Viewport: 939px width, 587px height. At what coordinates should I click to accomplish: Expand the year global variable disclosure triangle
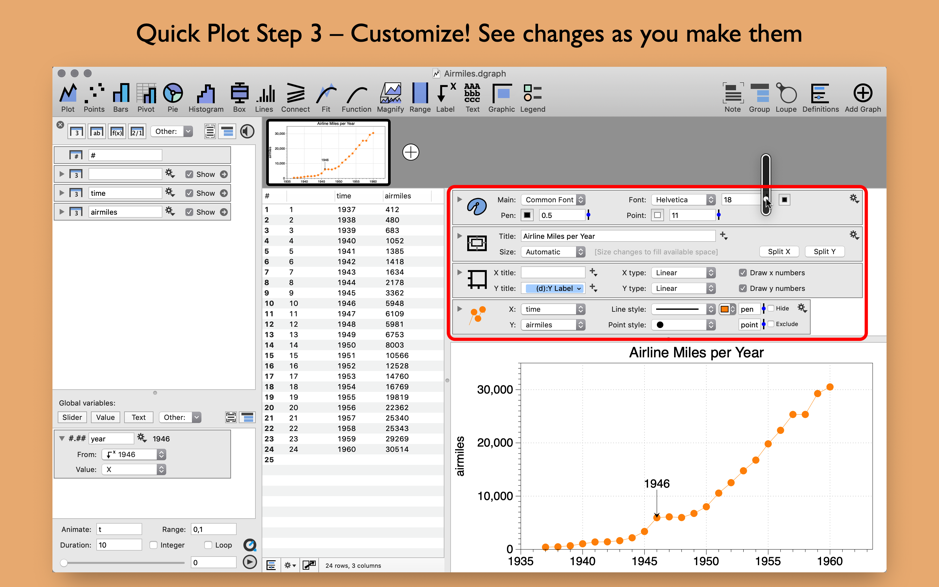62,436
